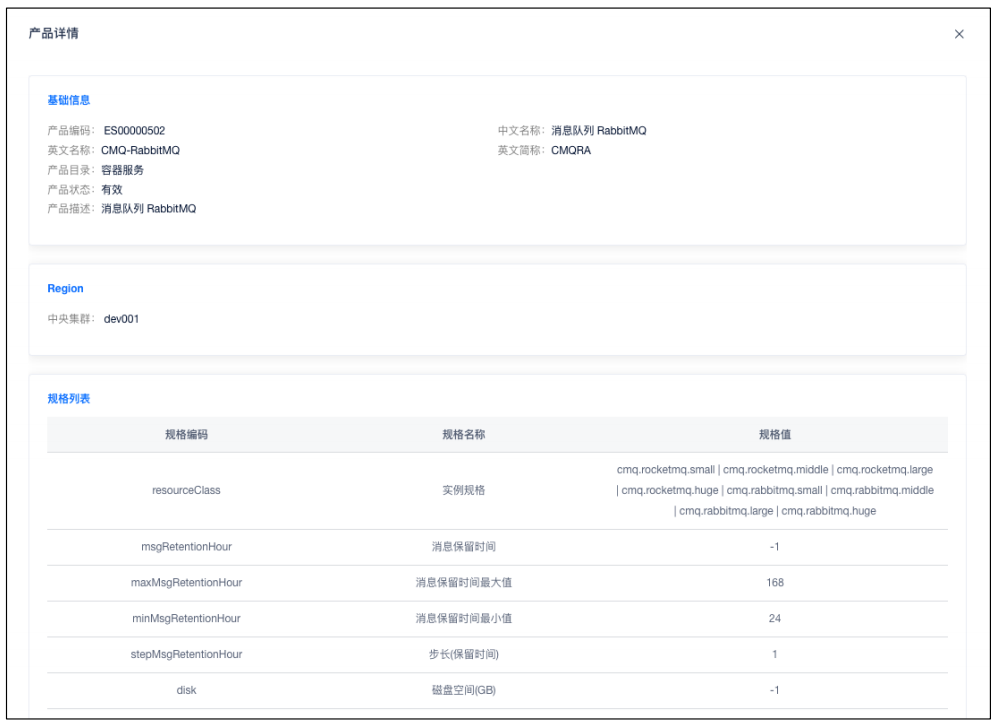
Task: Click the 步长(保留时间) cell
Action: [464, 654]
